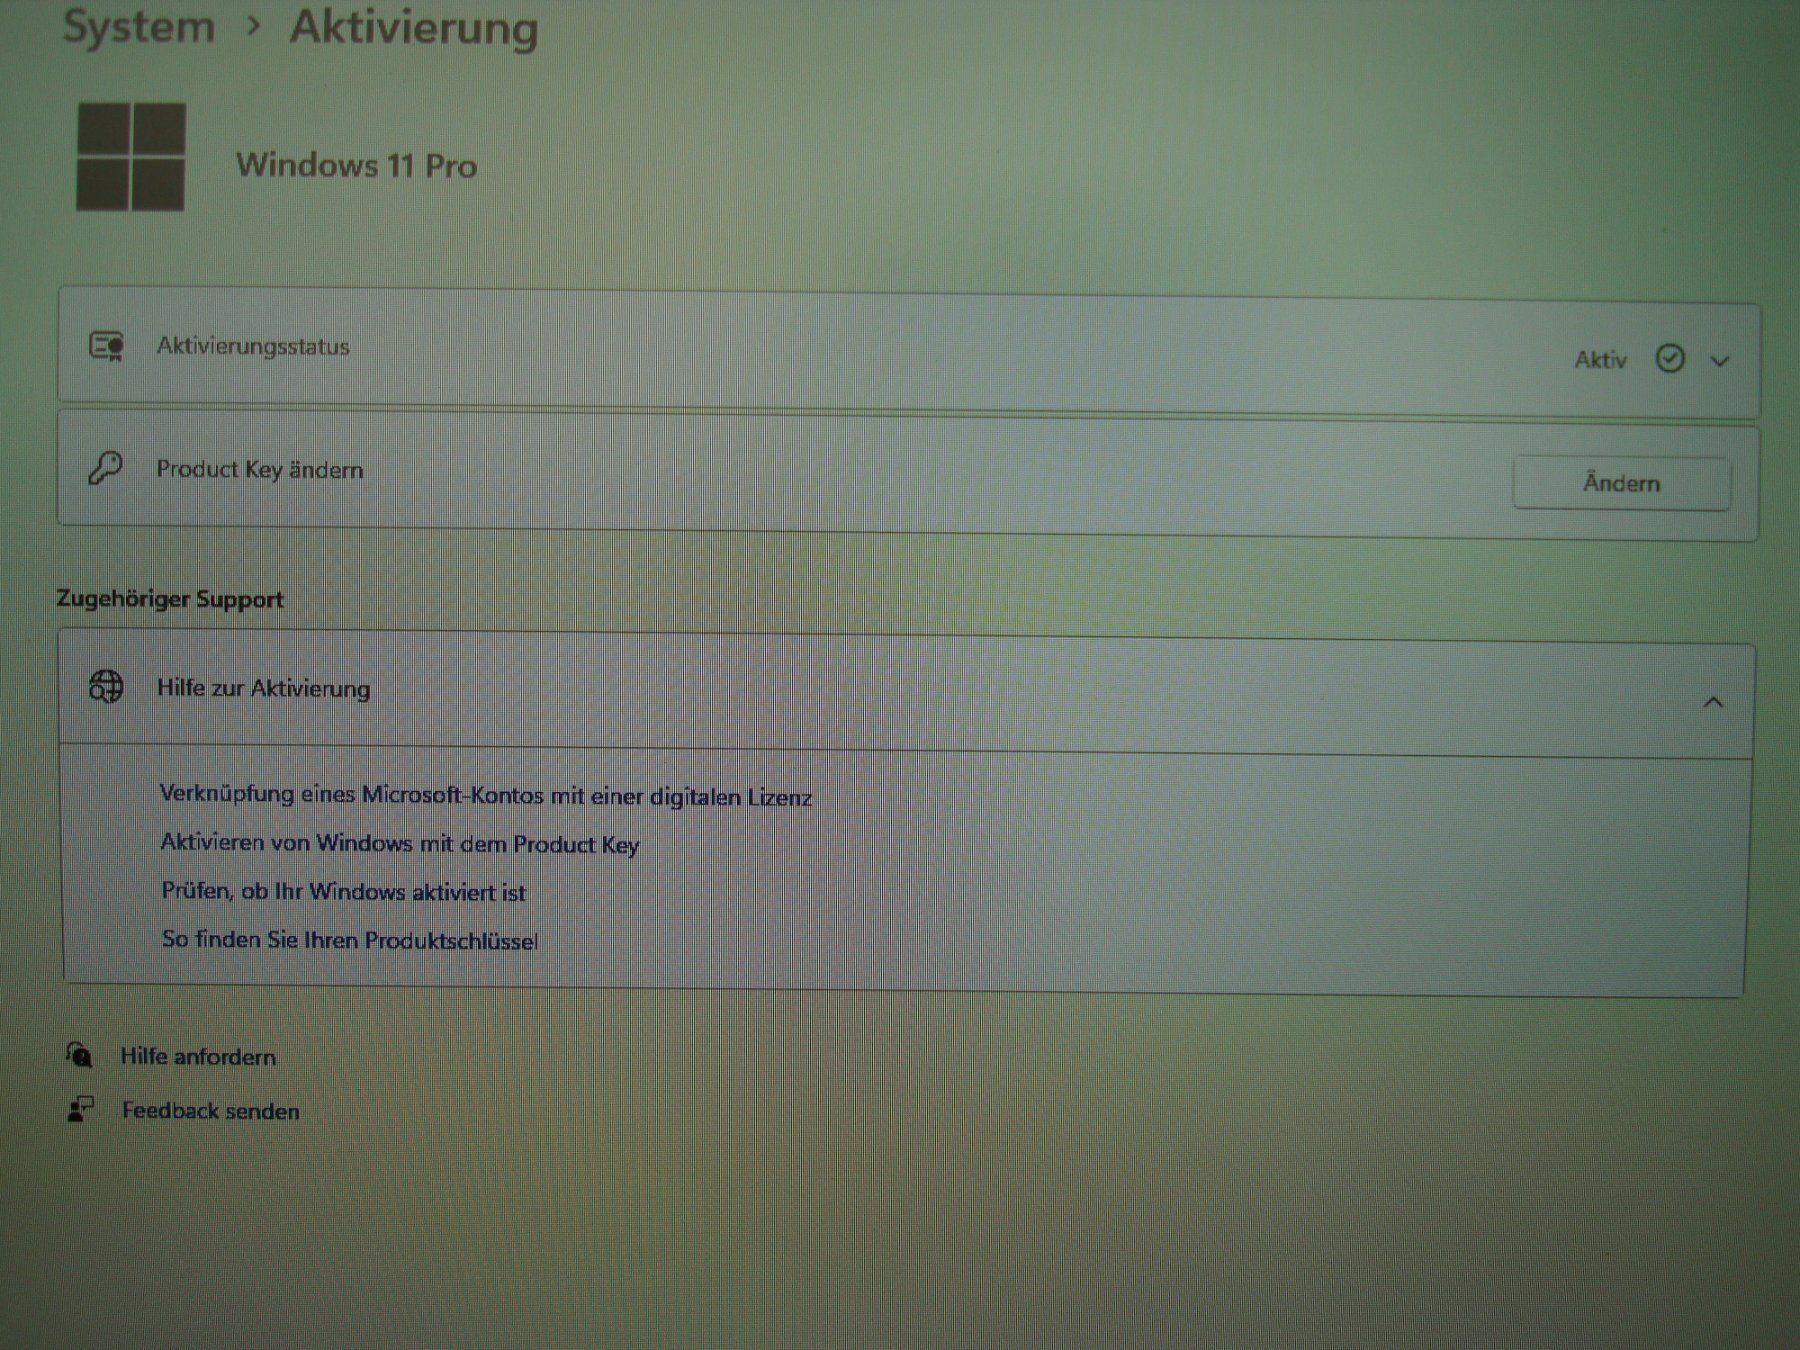The image size is (1800, 1350).
Task: Open link So finden Sie Ihren Produktschlüssel
Action: tap(350, 940)
